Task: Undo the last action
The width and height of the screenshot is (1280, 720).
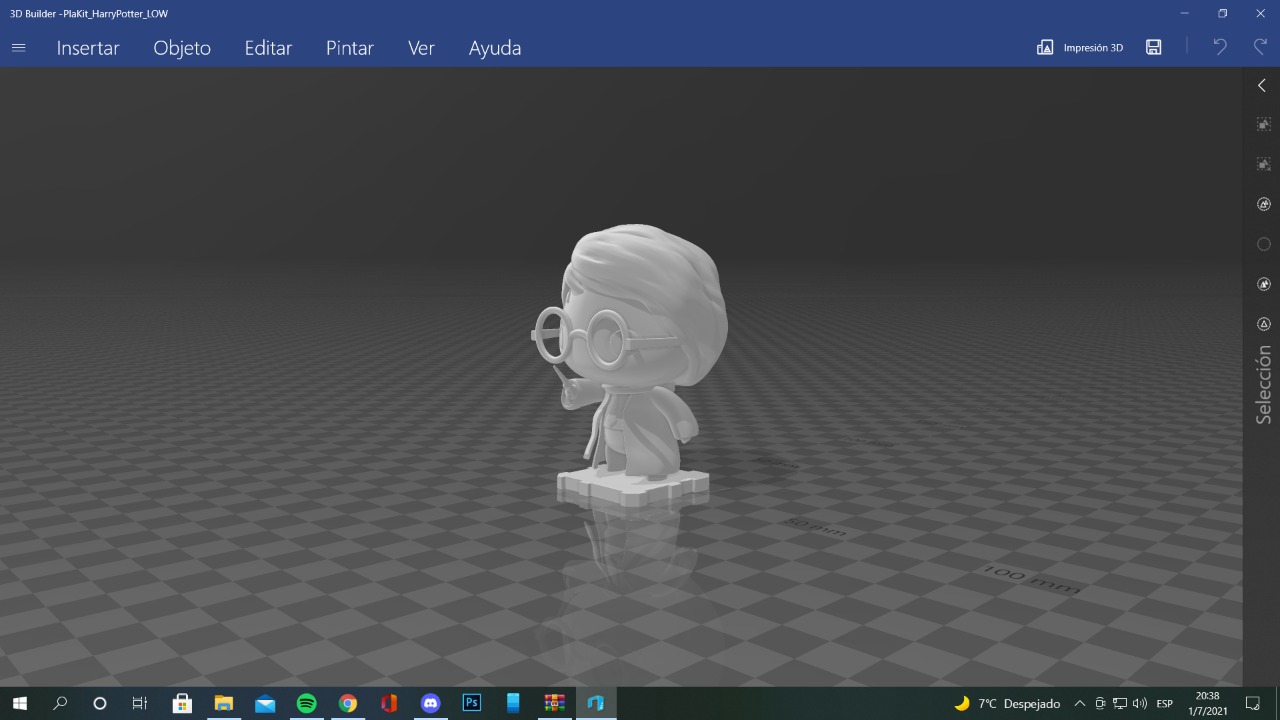Action: point(1220,47)
